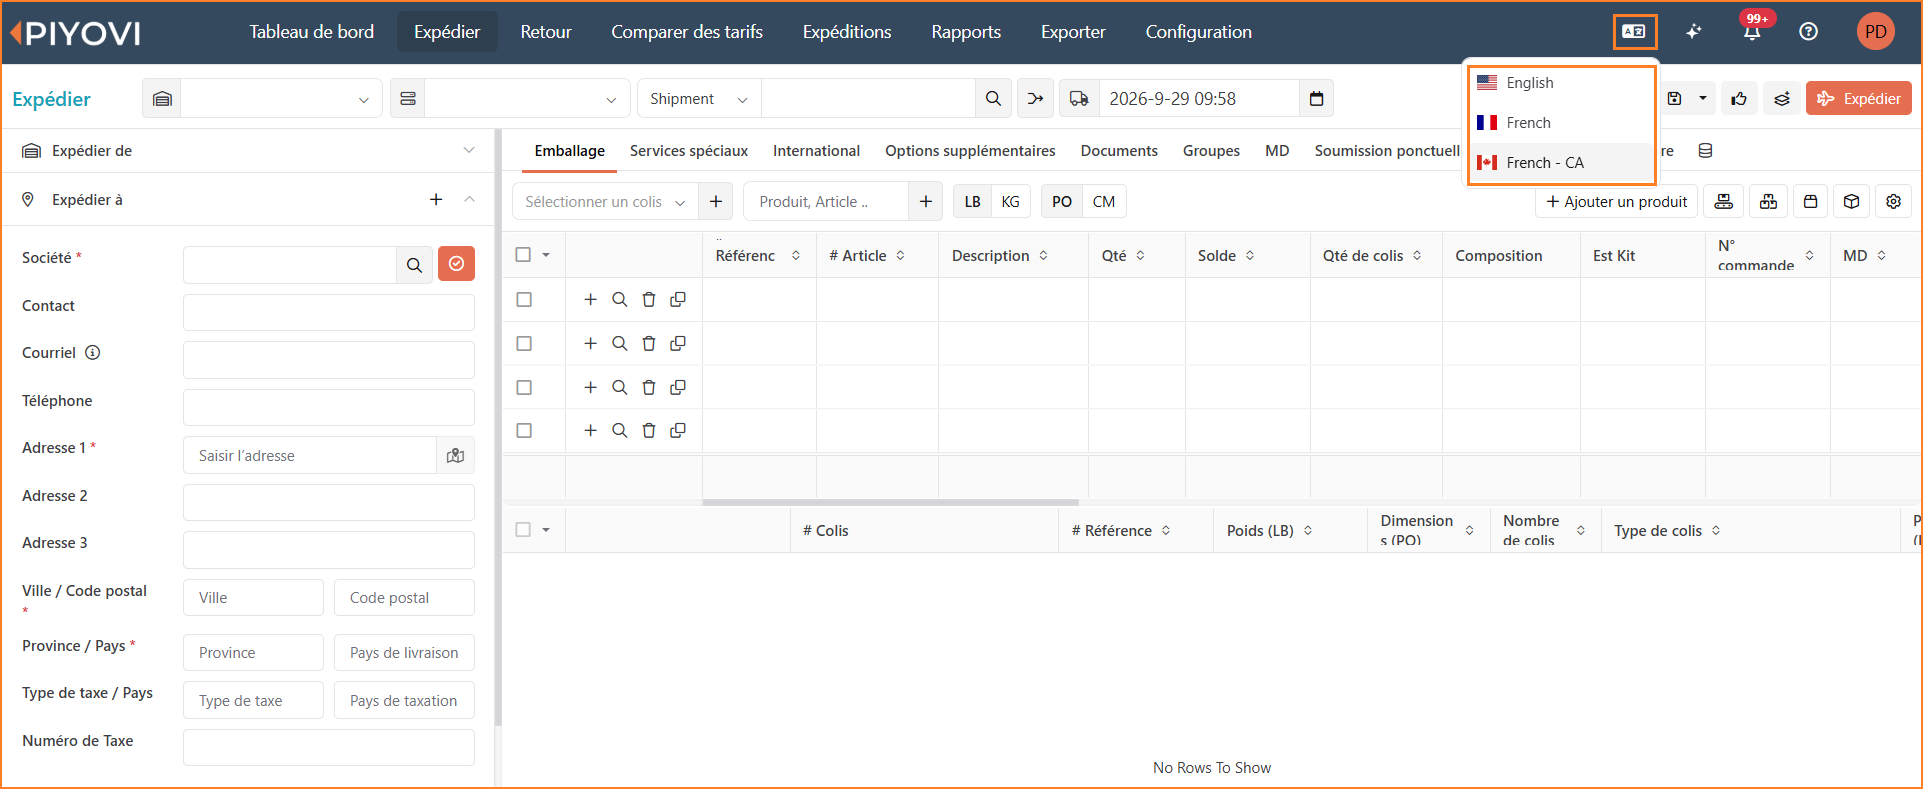Open the PD user avatar menu
1923x789 pixels.
(x=1875, y=32)
